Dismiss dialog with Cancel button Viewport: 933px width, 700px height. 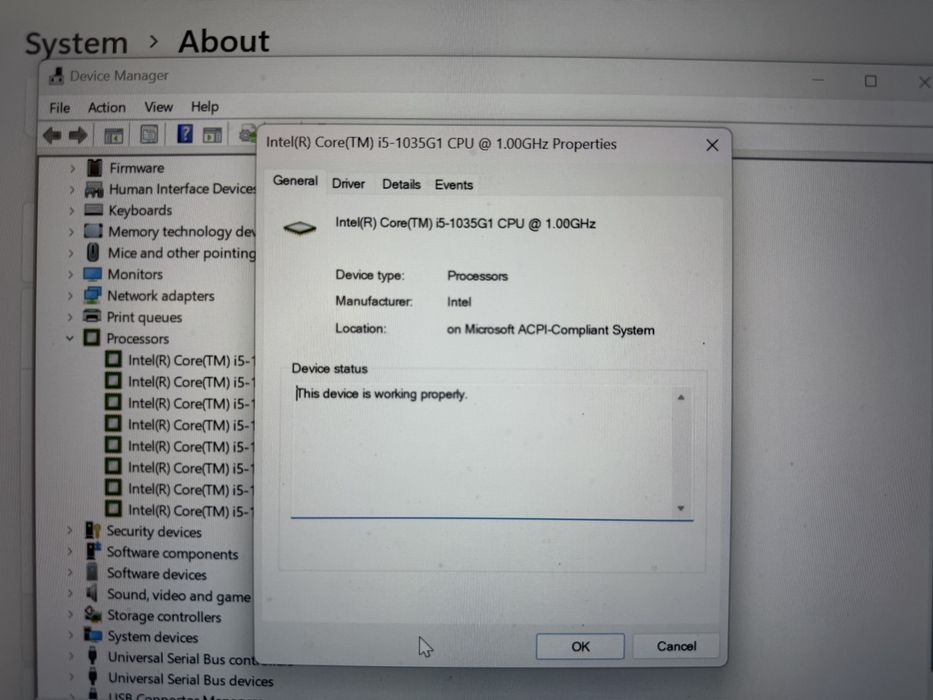coord(676,646)
